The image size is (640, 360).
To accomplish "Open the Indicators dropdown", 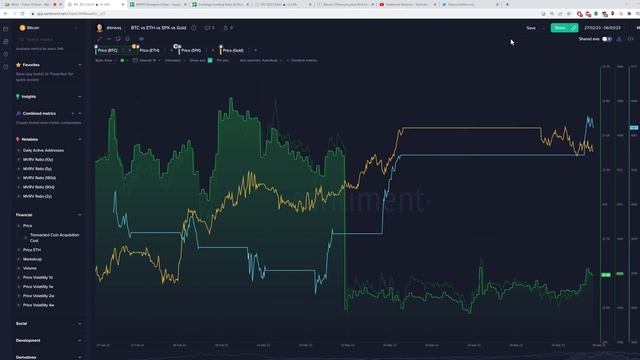I will coord(175,60).
